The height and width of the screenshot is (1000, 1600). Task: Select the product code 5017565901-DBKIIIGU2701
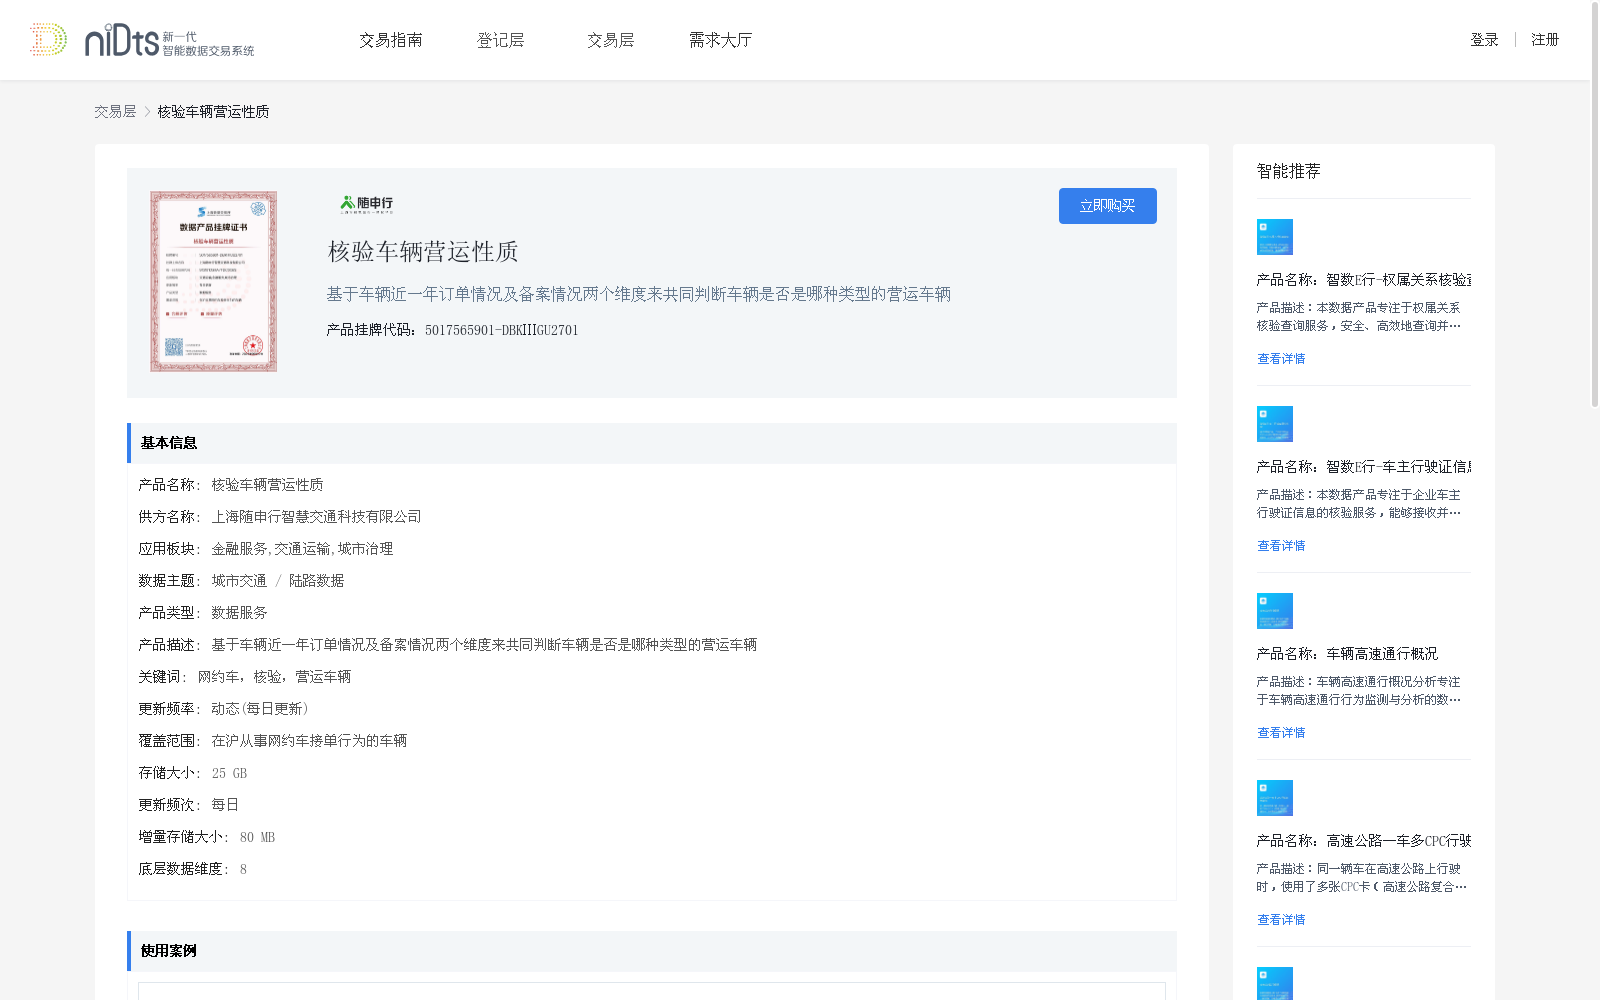501,330
